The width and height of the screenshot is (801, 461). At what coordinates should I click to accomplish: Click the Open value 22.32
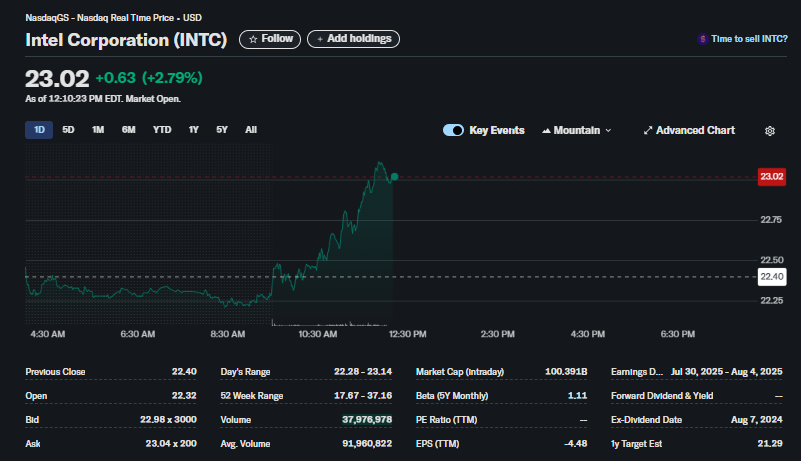(184, 396)
